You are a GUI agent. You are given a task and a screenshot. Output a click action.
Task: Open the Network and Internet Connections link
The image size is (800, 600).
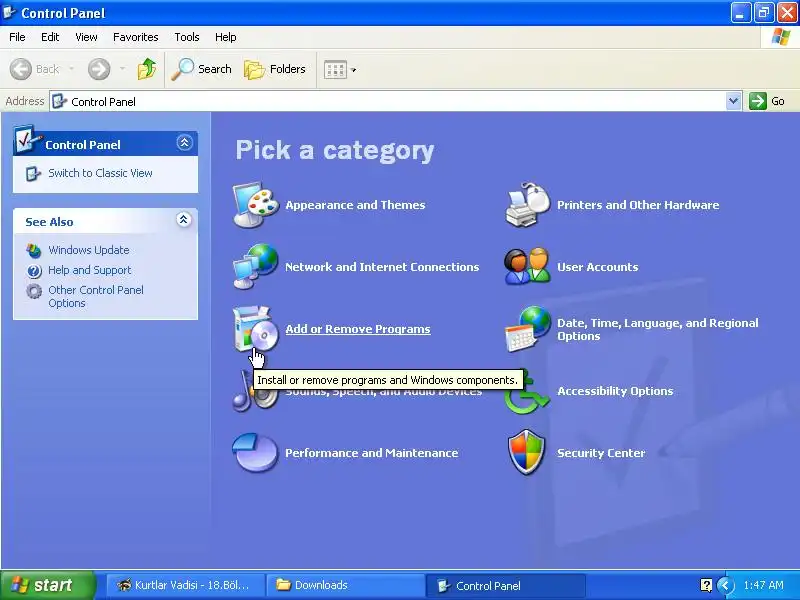pos(382,267)
